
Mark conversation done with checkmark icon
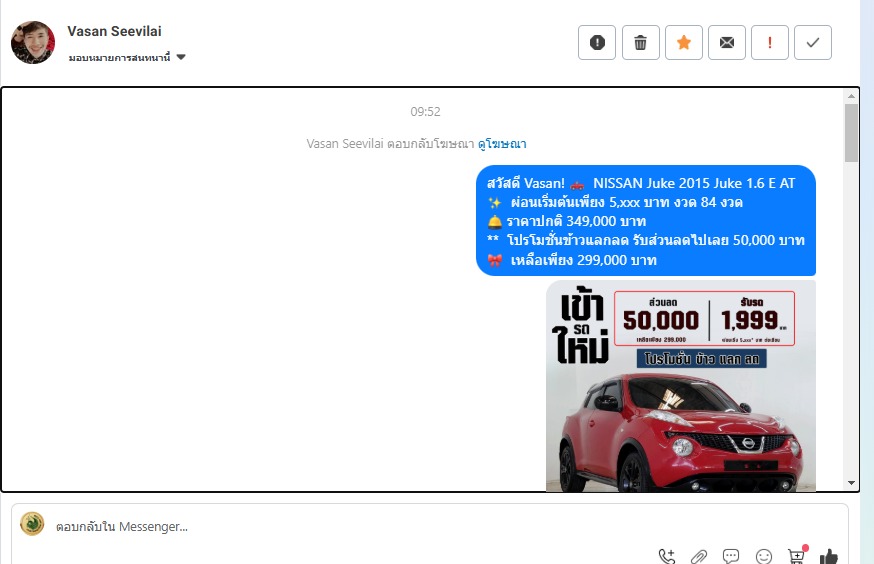[x=813, y=42]
